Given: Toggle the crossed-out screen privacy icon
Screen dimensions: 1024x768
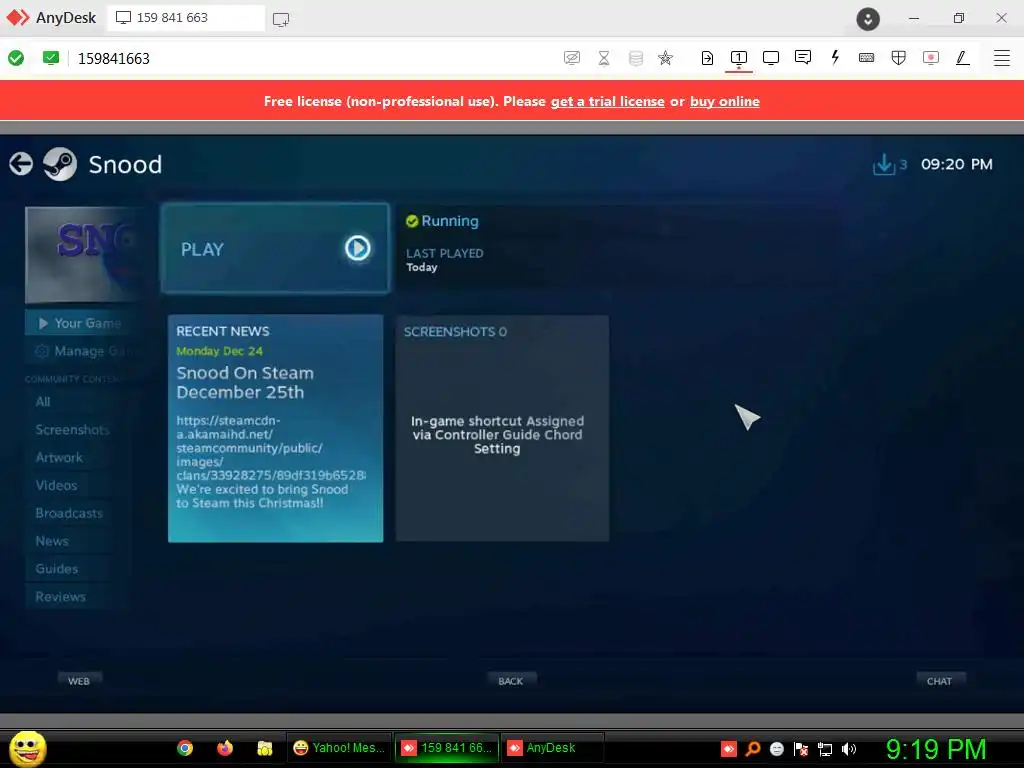Looking at the screenshot, I should 572,58.
